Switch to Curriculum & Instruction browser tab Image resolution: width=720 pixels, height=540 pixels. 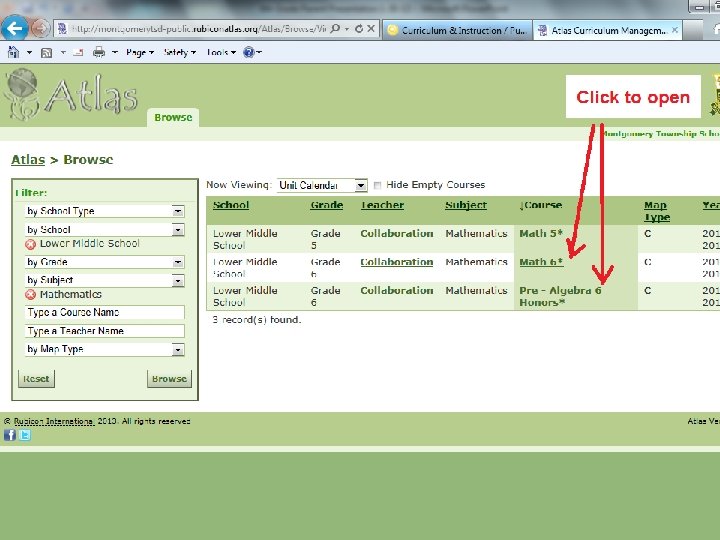[457, 30]
